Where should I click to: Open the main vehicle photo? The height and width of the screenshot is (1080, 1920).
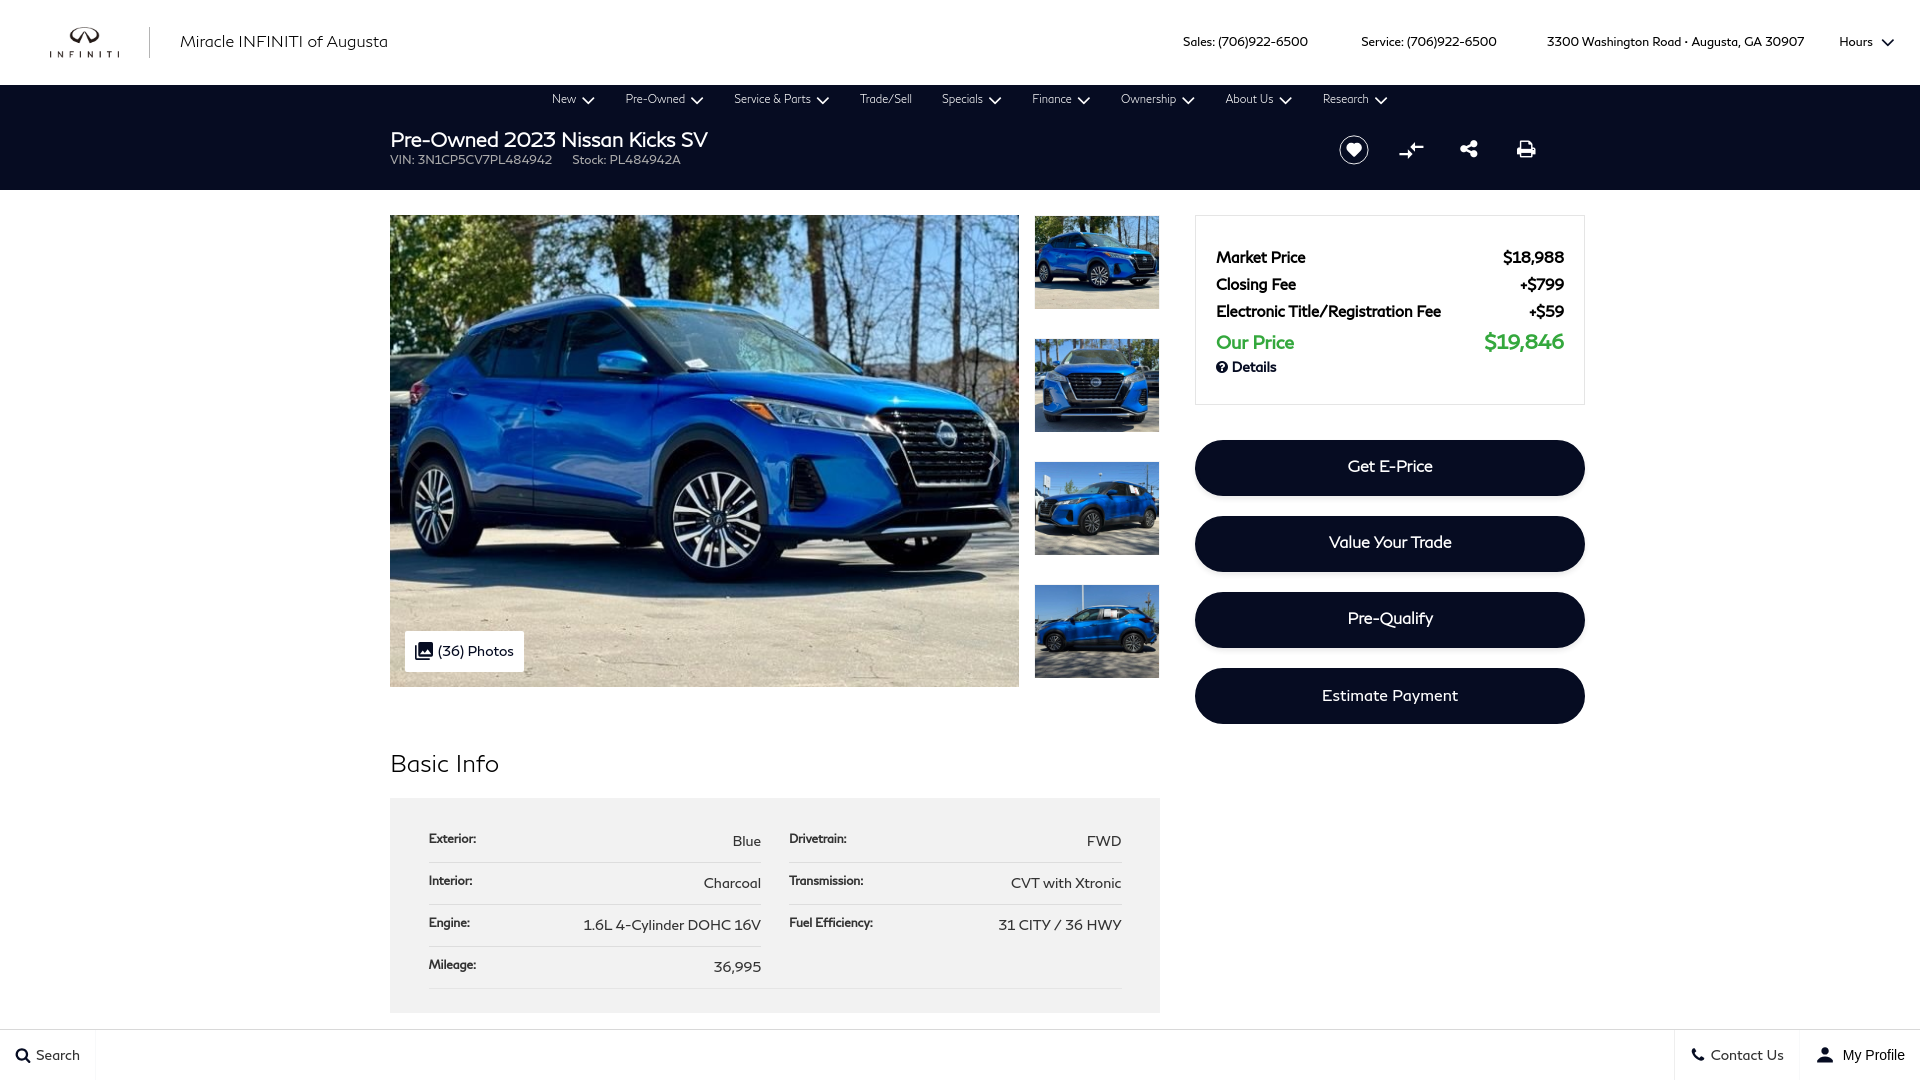pyautogui.click(x=704, y=451)
